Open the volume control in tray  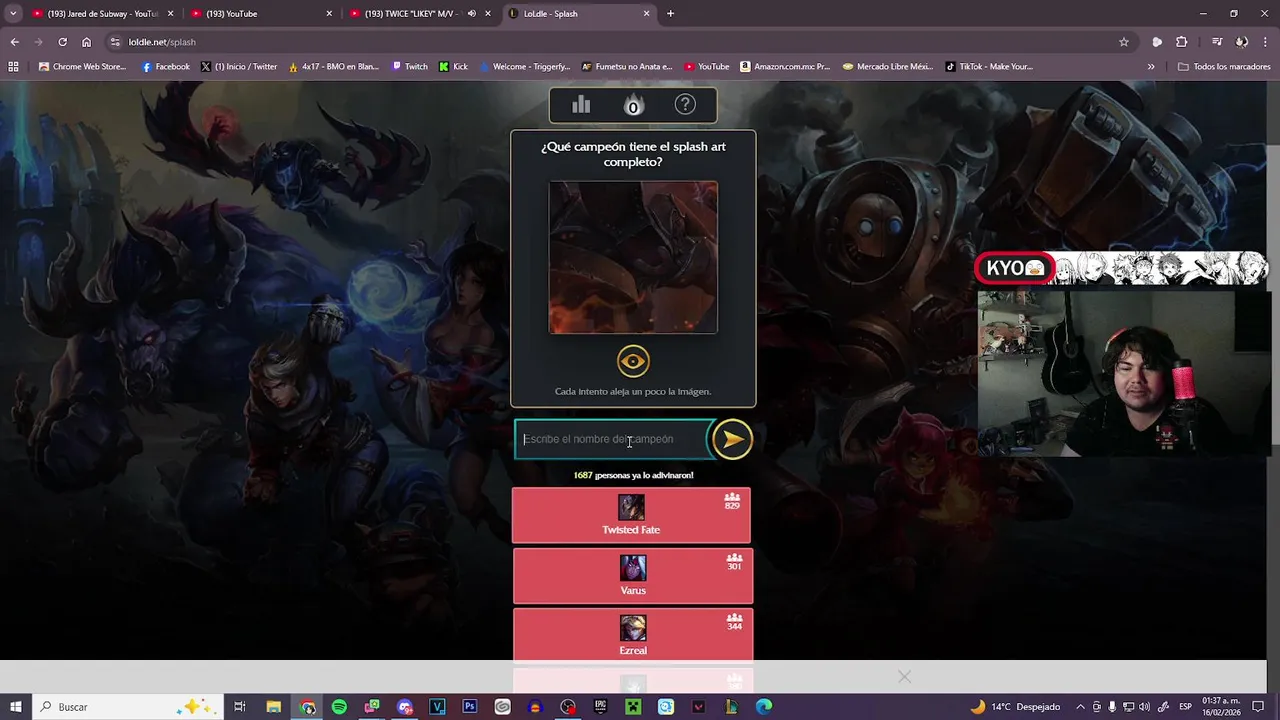pos(1144,707)
